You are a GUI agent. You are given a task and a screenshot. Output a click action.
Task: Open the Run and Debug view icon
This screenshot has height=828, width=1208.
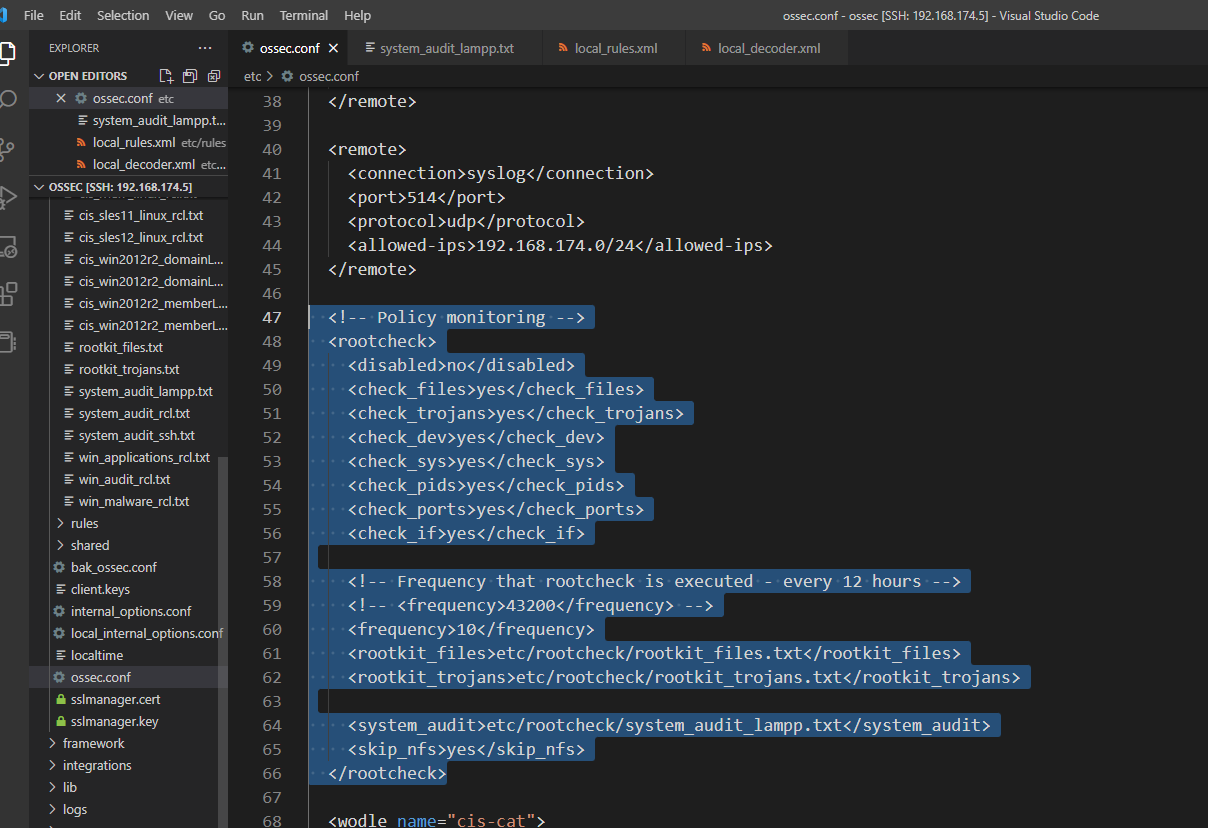click(7, 196)
